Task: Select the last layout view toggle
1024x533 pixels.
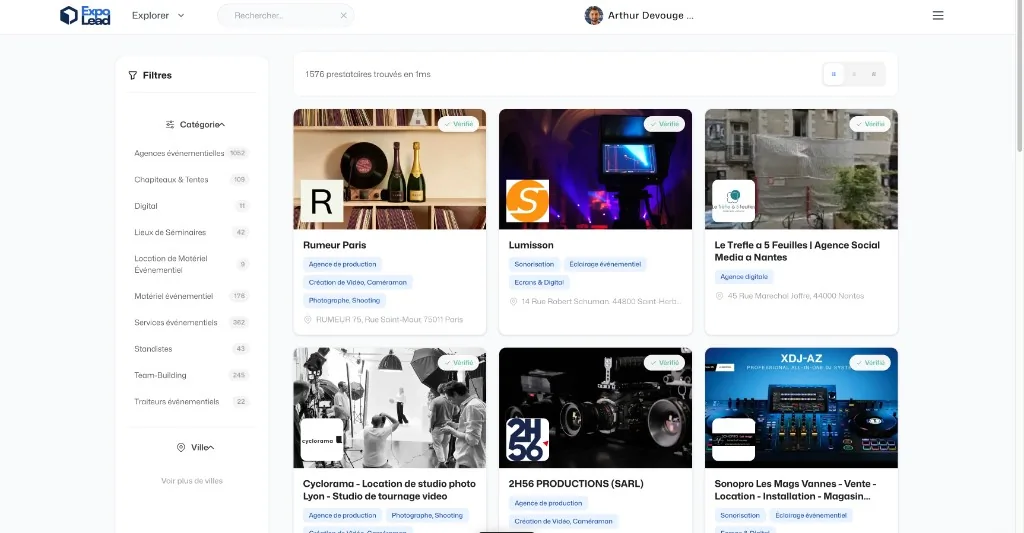Action: point(874,74)
